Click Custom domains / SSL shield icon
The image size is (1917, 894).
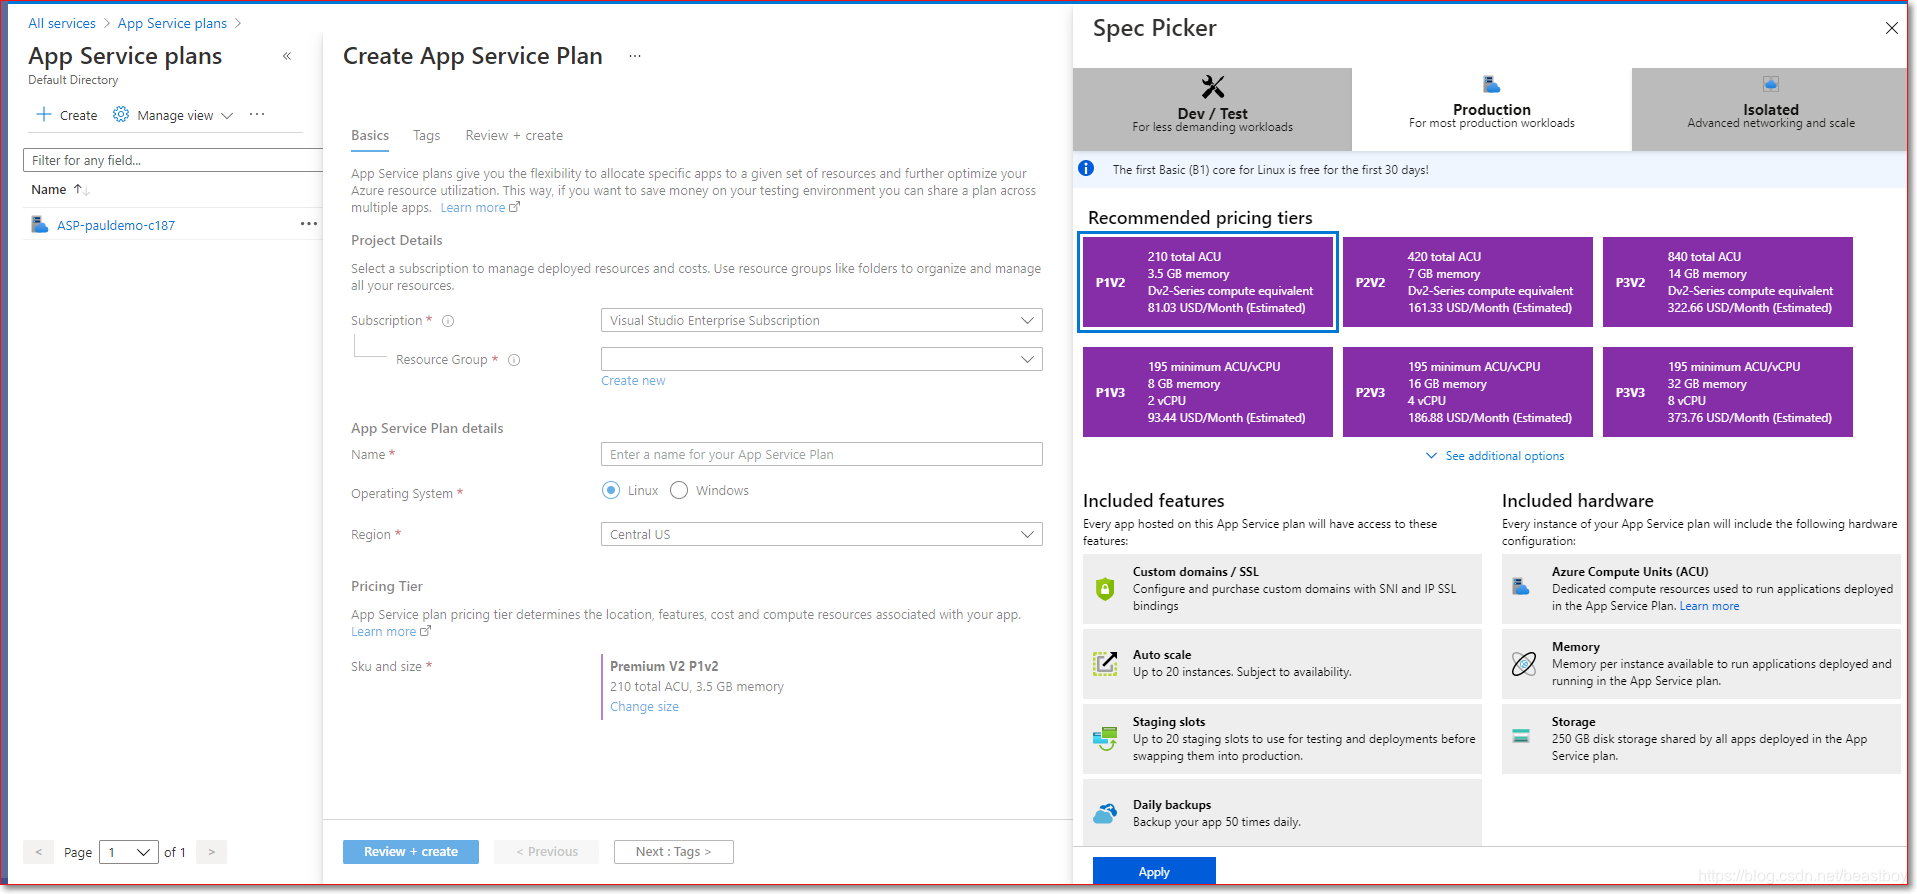click(x=1105, y=589)
